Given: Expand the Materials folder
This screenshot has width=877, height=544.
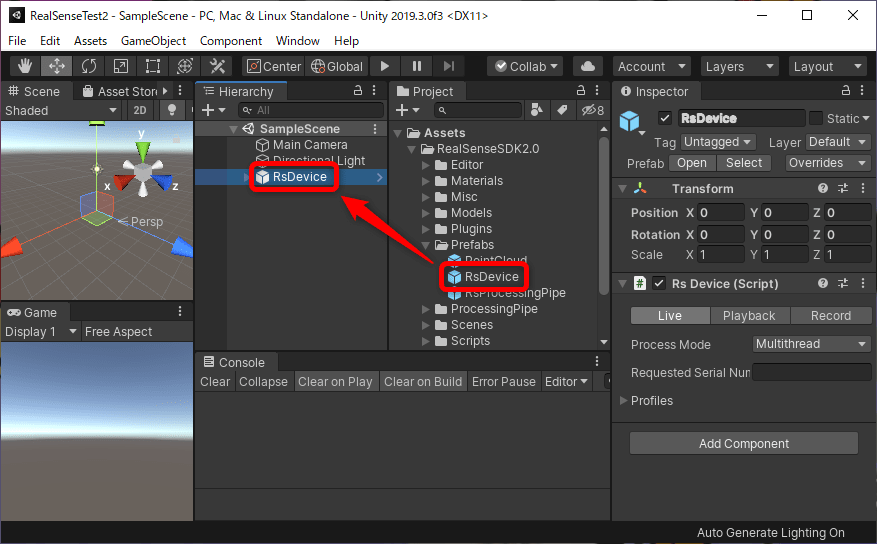Looking at the screenshot, I should click(426, 181).
